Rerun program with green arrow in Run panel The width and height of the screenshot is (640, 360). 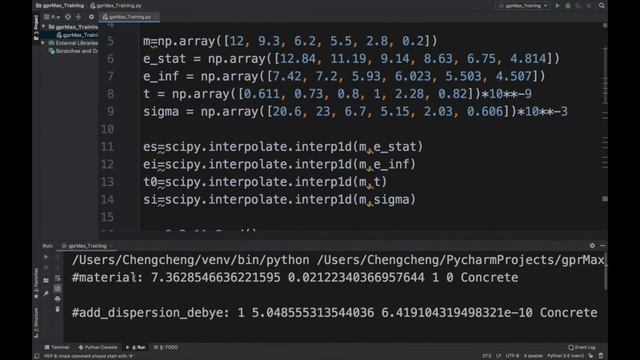click(46, 257)
